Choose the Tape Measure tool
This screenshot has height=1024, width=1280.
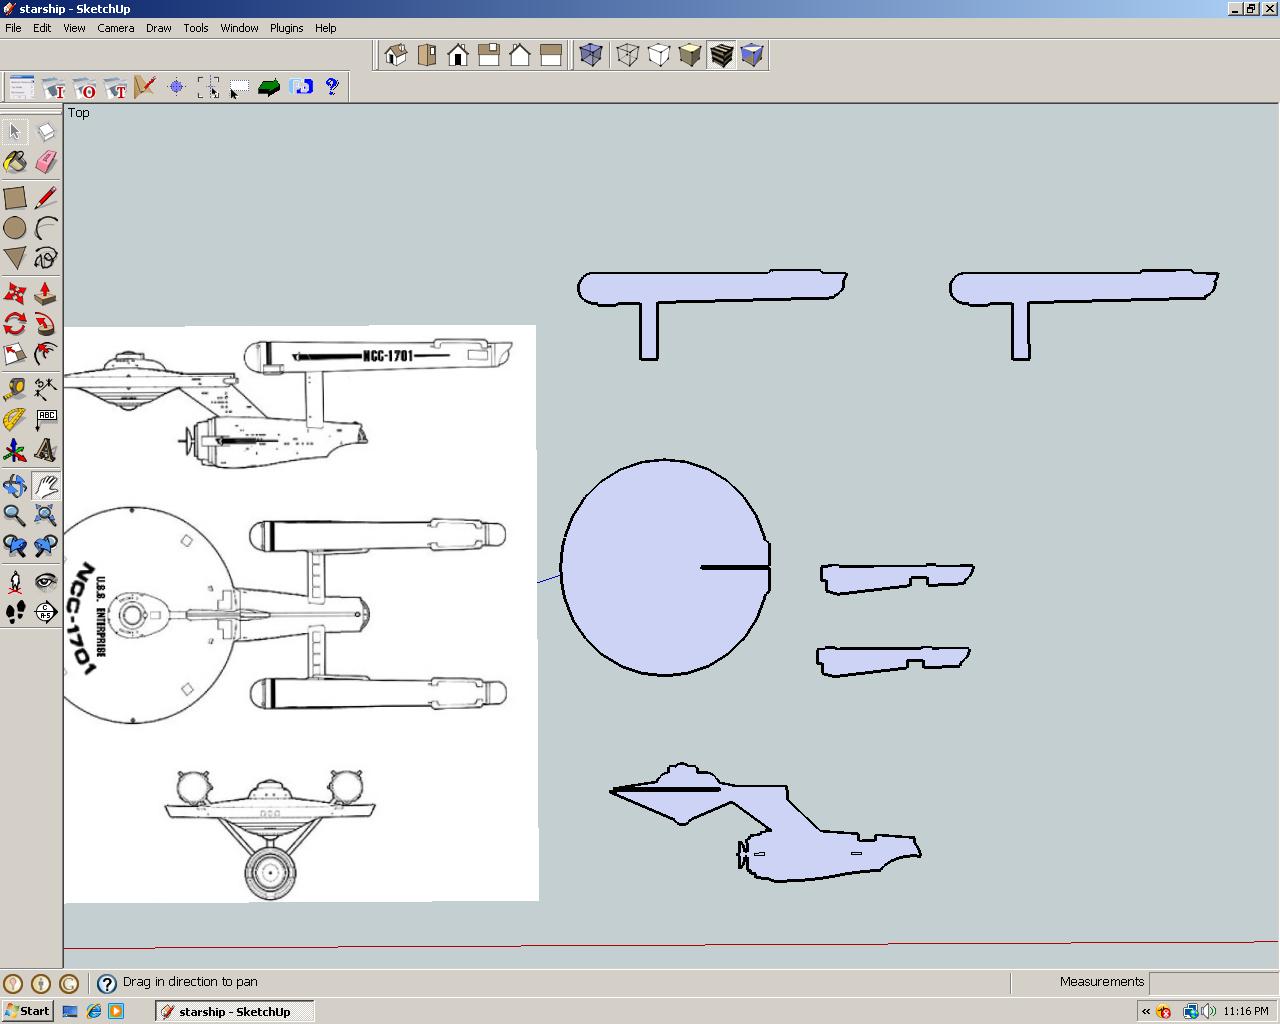coord(15,389)
